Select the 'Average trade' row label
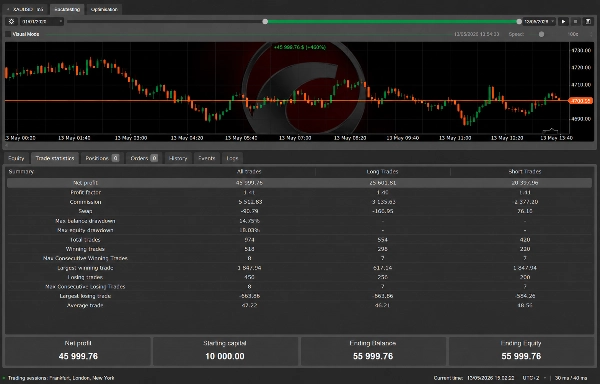The height and width of the screenshot is (384, 600). (x=85, y=306)
